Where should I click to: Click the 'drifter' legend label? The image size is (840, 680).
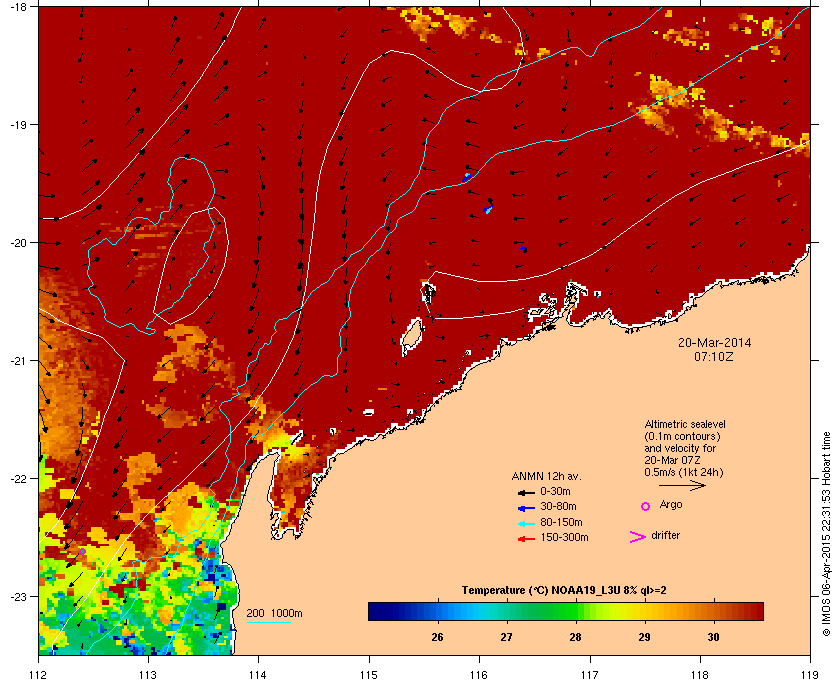click(665, 535)
